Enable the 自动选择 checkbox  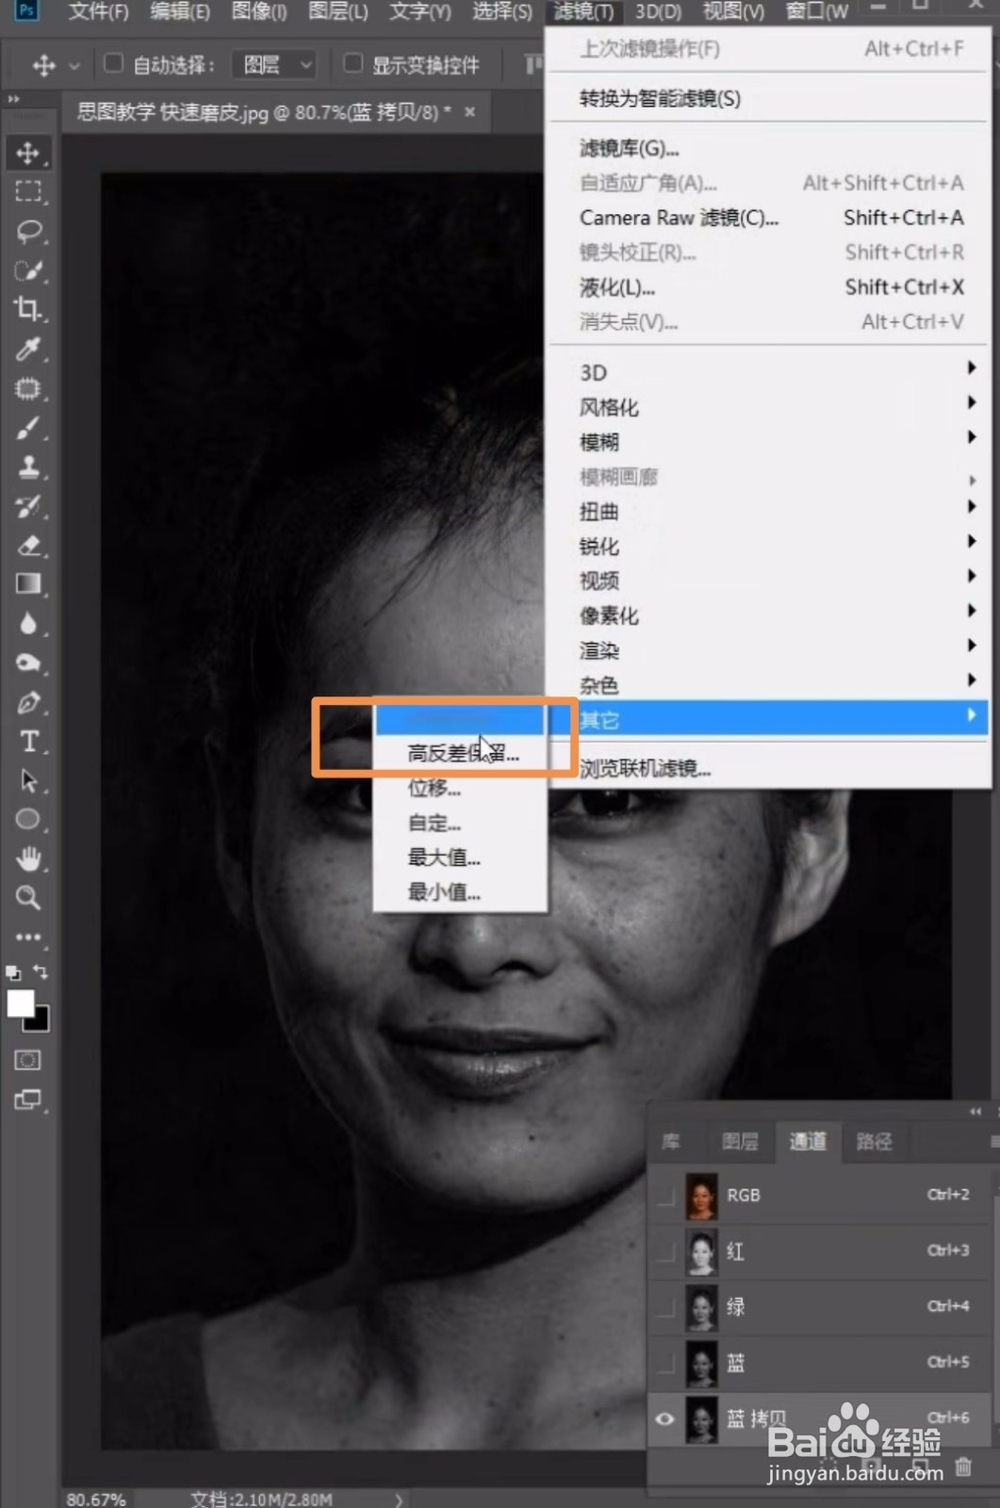pyautogui.click(x=114, y=64)
